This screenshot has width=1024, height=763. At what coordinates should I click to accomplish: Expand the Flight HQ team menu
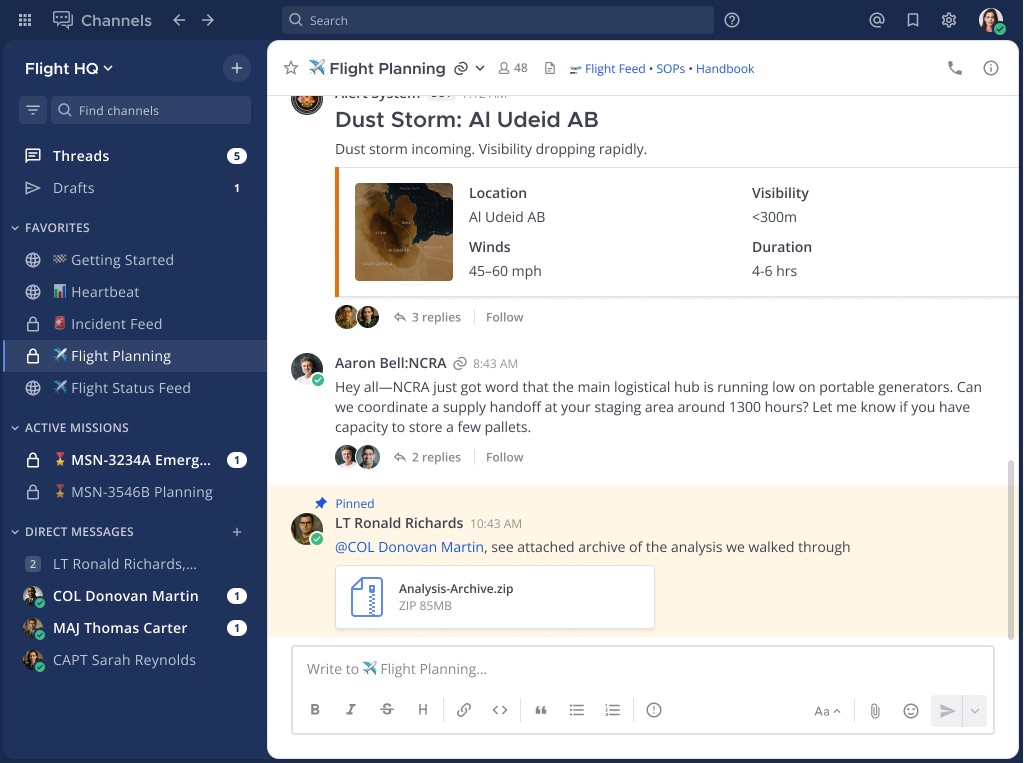pos(69,68)
